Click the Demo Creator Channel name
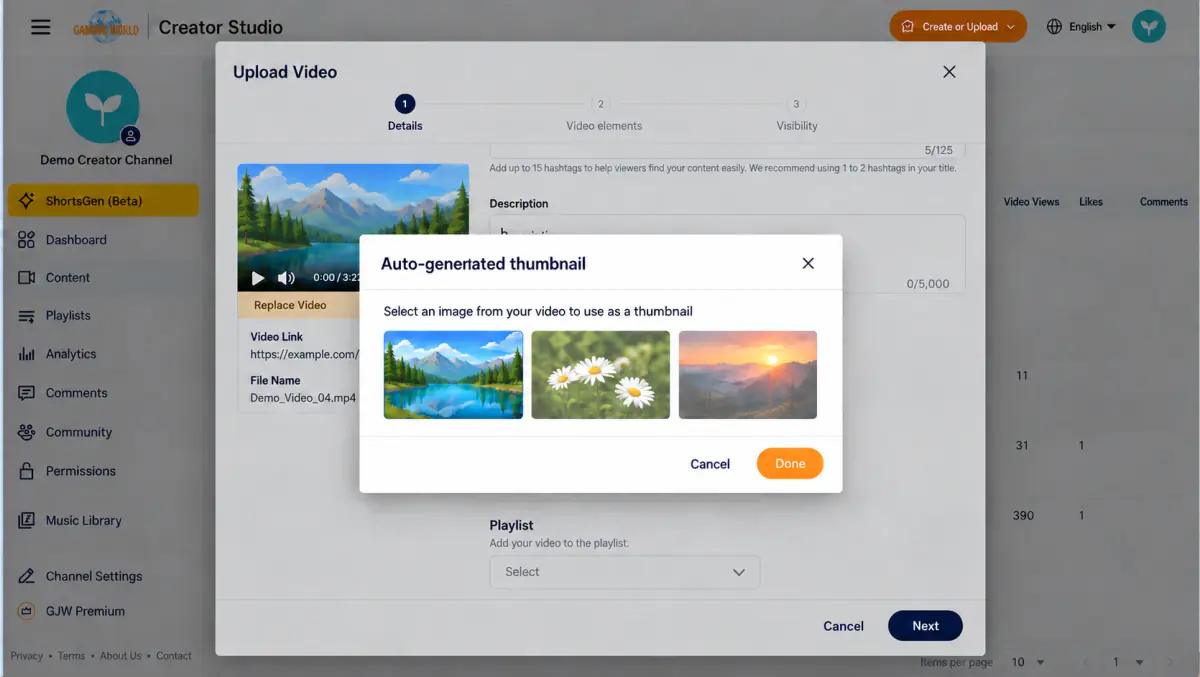The image size is (1200, 677). 106,160
